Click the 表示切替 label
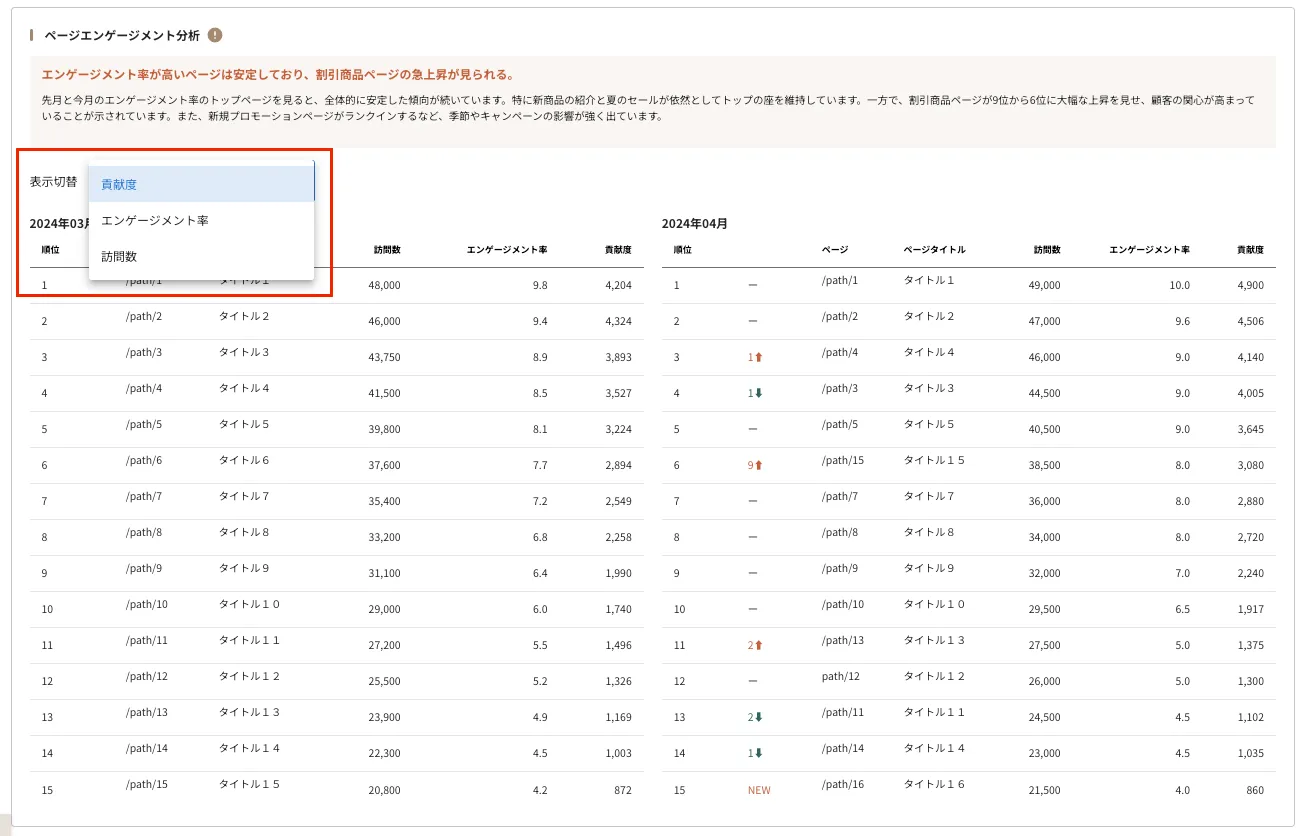This screenshot has height=836, width=1306. pos(53,182)
